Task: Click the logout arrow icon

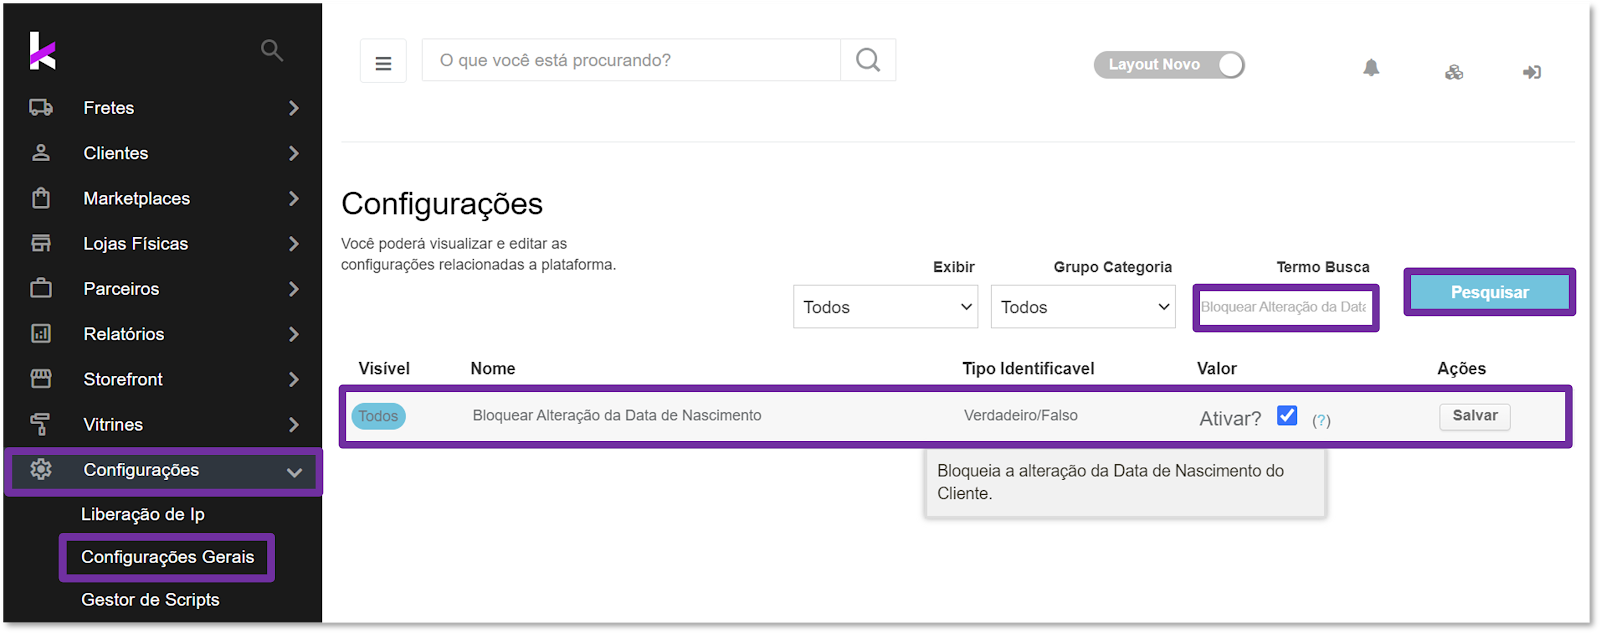Action: [1531, 72]
